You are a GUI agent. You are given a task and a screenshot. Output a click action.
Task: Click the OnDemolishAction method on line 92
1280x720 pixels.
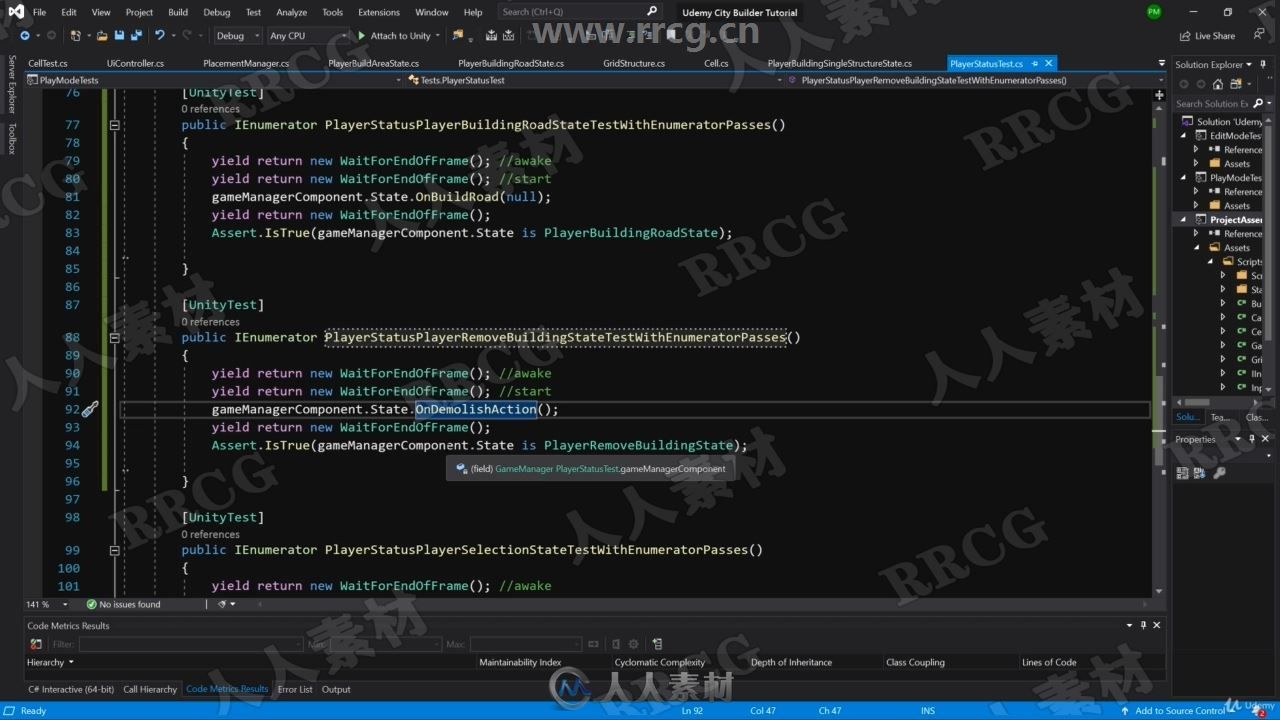[476, 409]
